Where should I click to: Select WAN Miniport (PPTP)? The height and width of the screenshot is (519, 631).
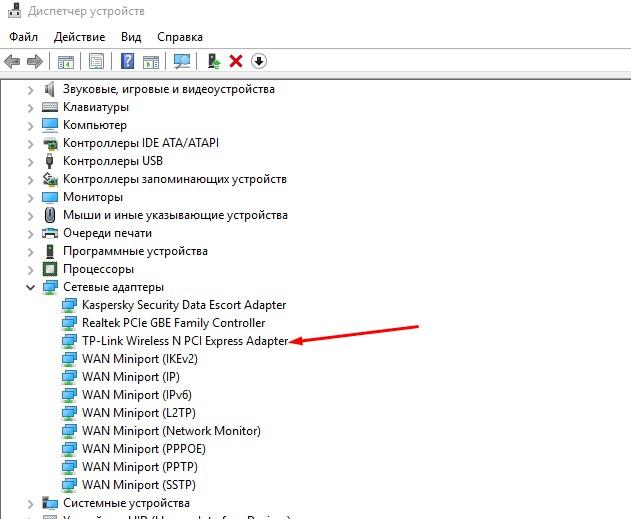pyautogui.click(x=140, y=467)
